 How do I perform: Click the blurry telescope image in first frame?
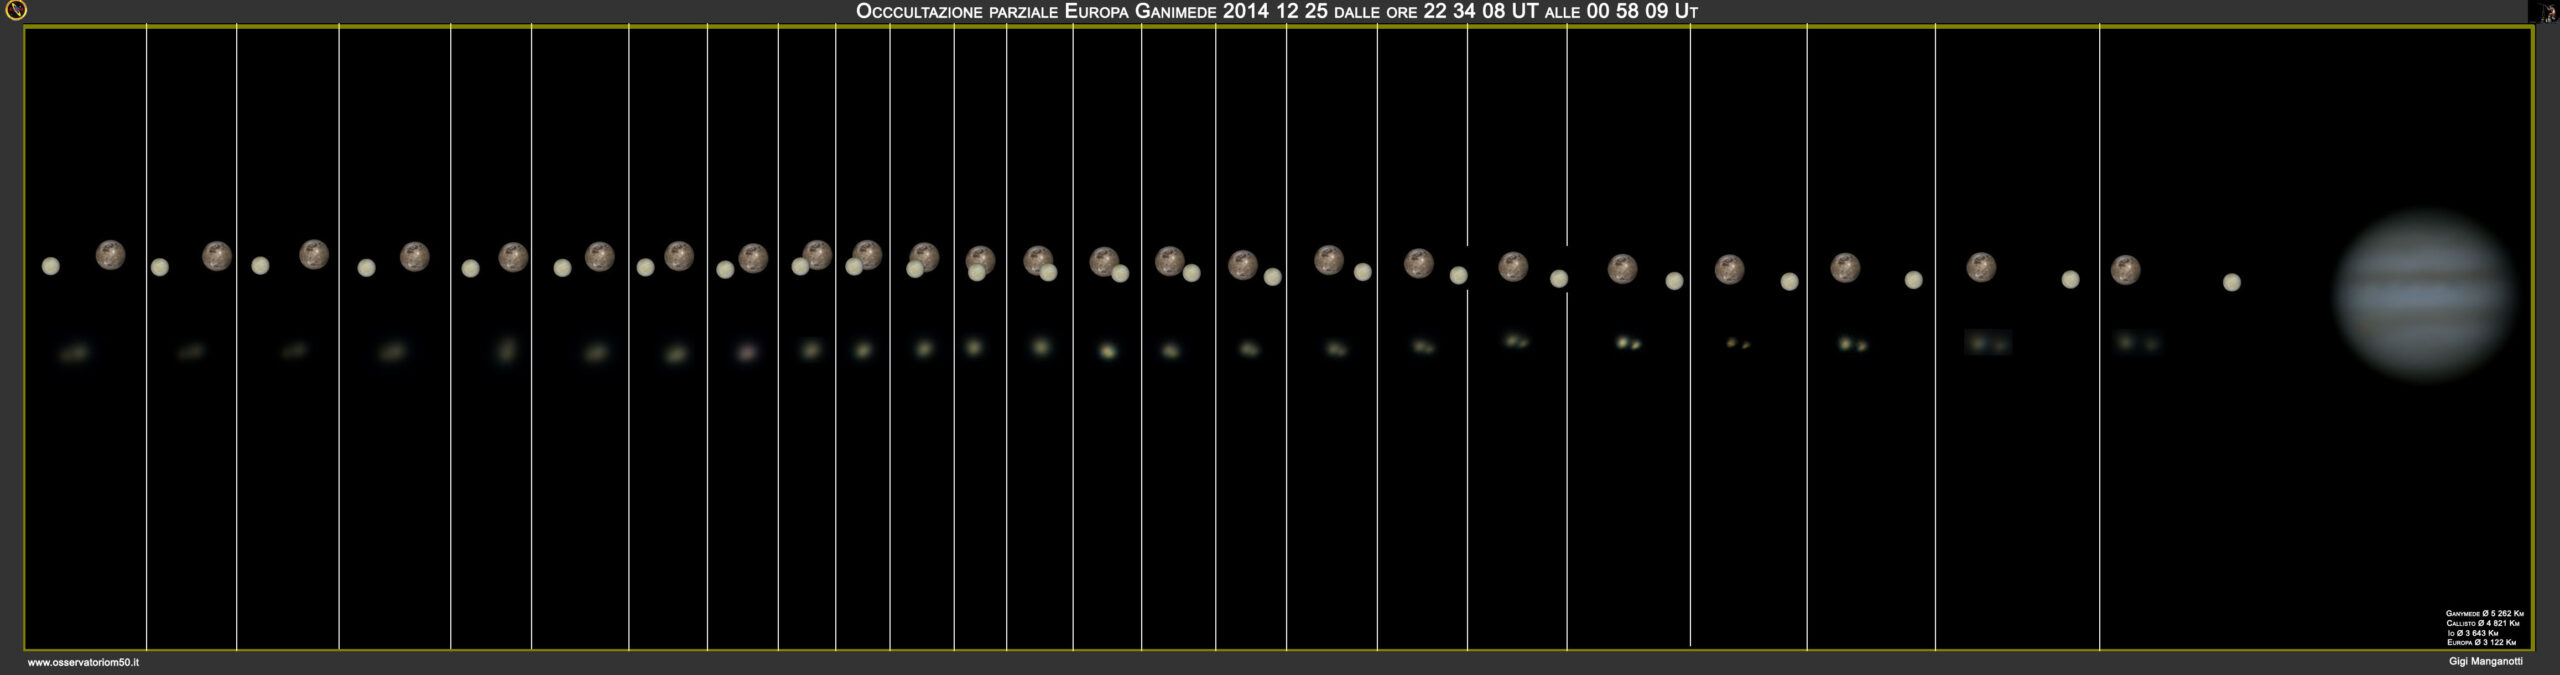(x=75, y=353)
